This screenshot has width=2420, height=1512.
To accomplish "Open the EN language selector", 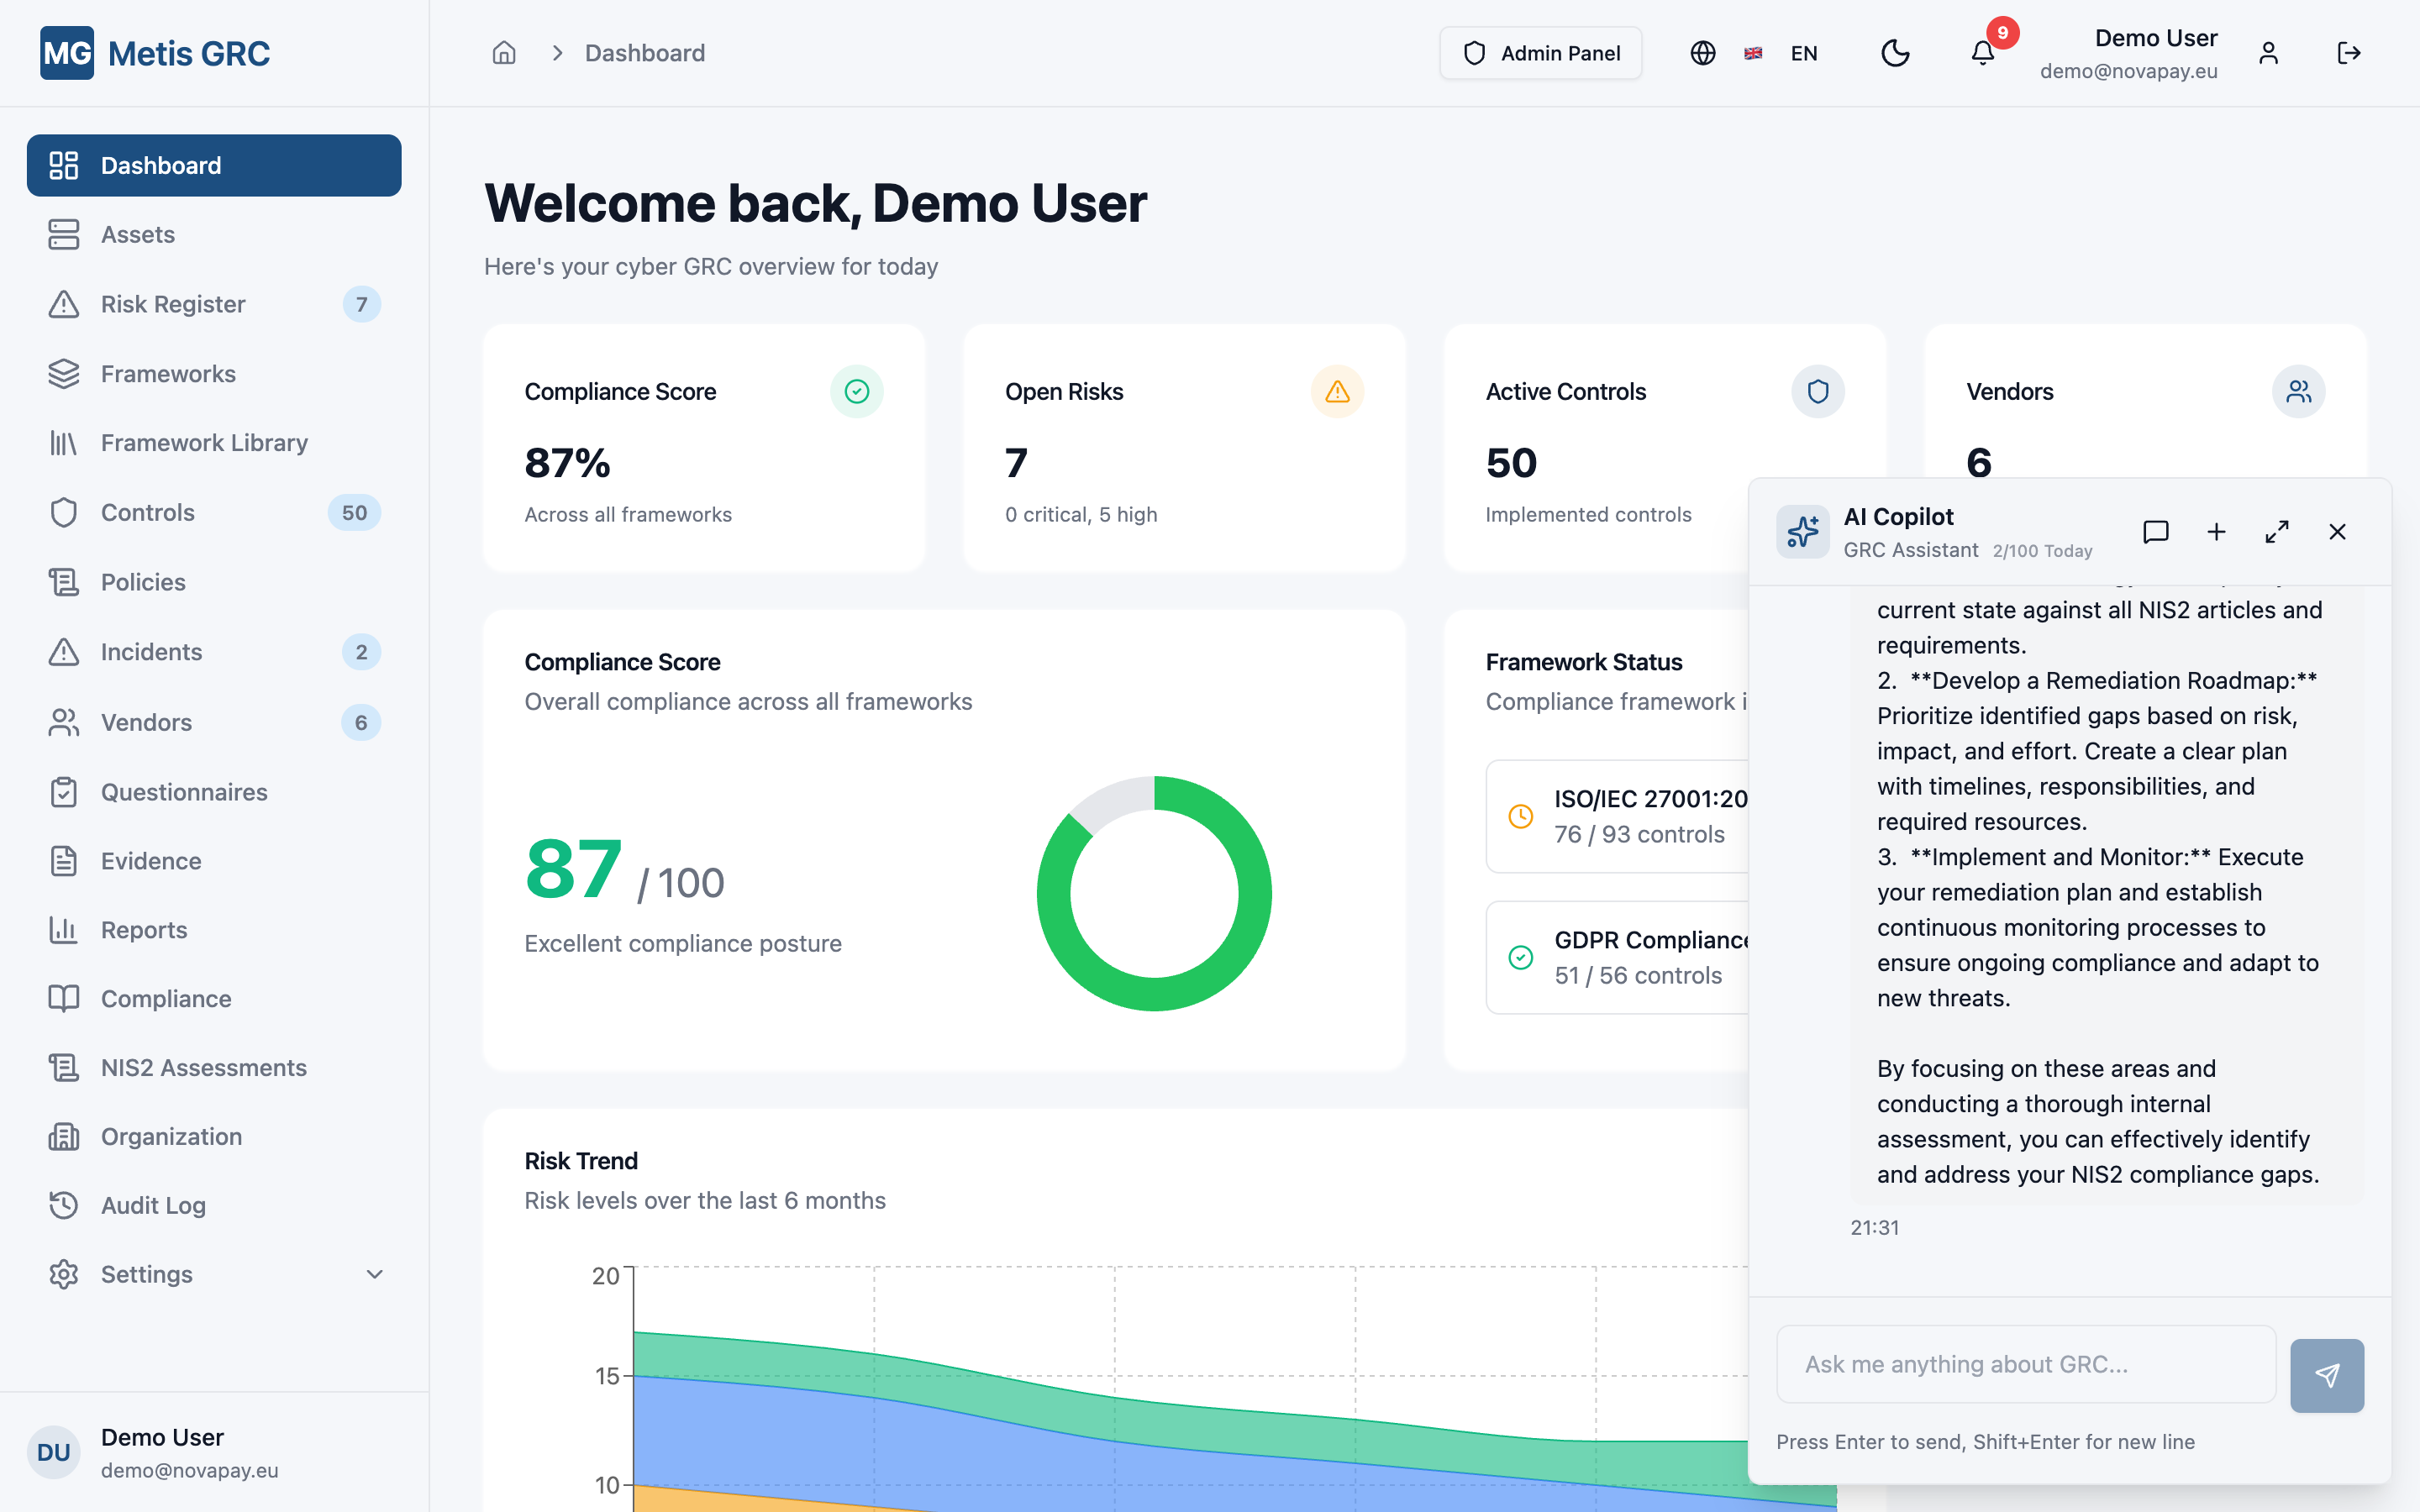I will tap(1803, 53).
